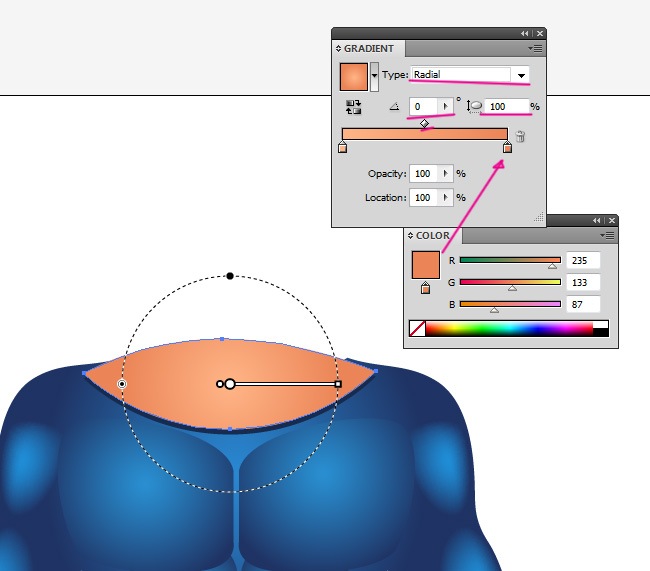The width and height of the screenshot is (650, 571).
Task: Select the left gradient color stop
Action: pos(342,147)
